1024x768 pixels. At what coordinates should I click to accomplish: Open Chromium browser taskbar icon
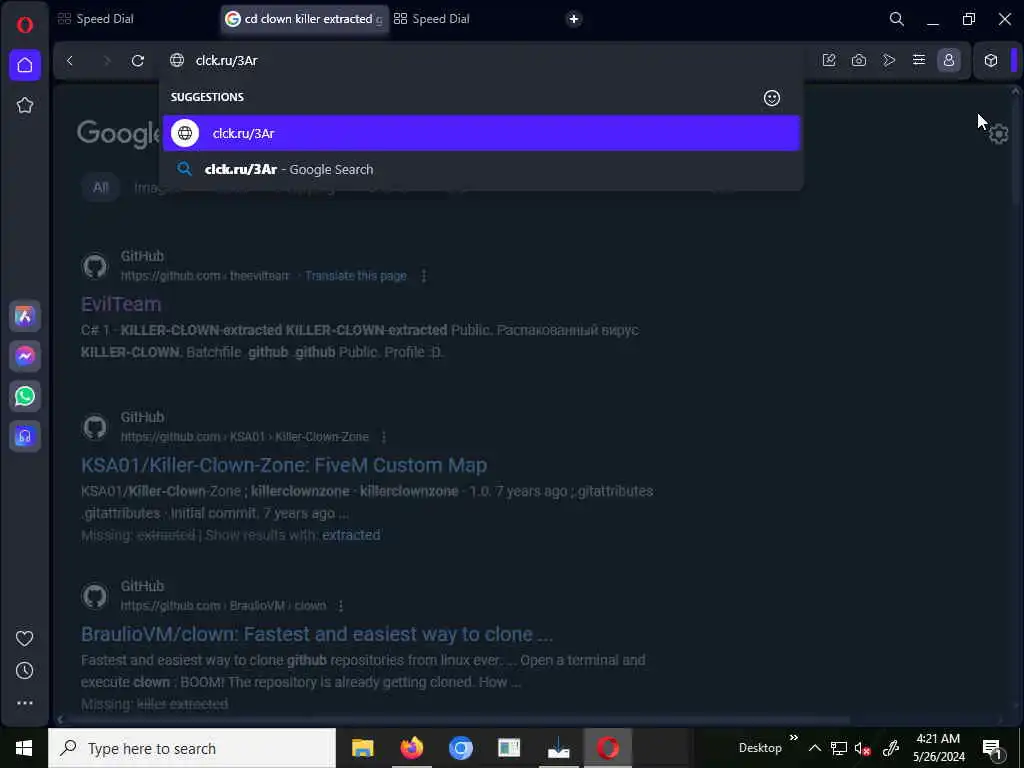coord(460,748)
